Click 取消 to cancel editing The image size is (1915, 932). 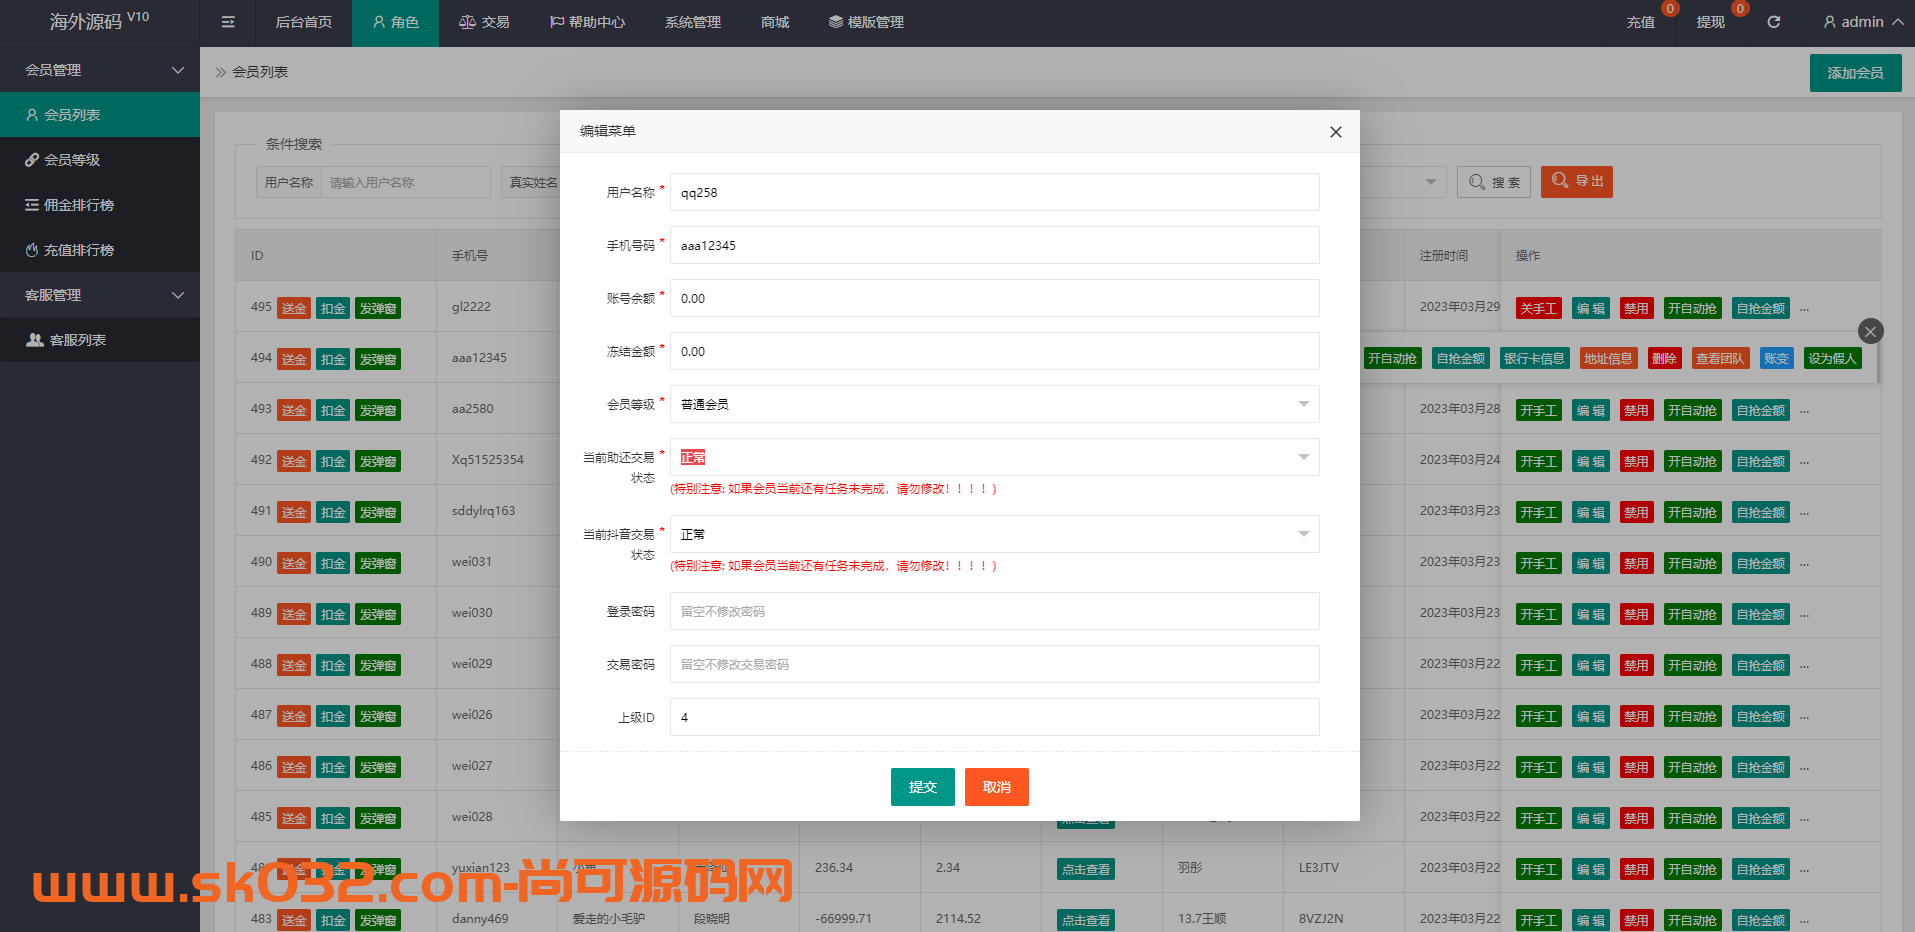(996, 787)
